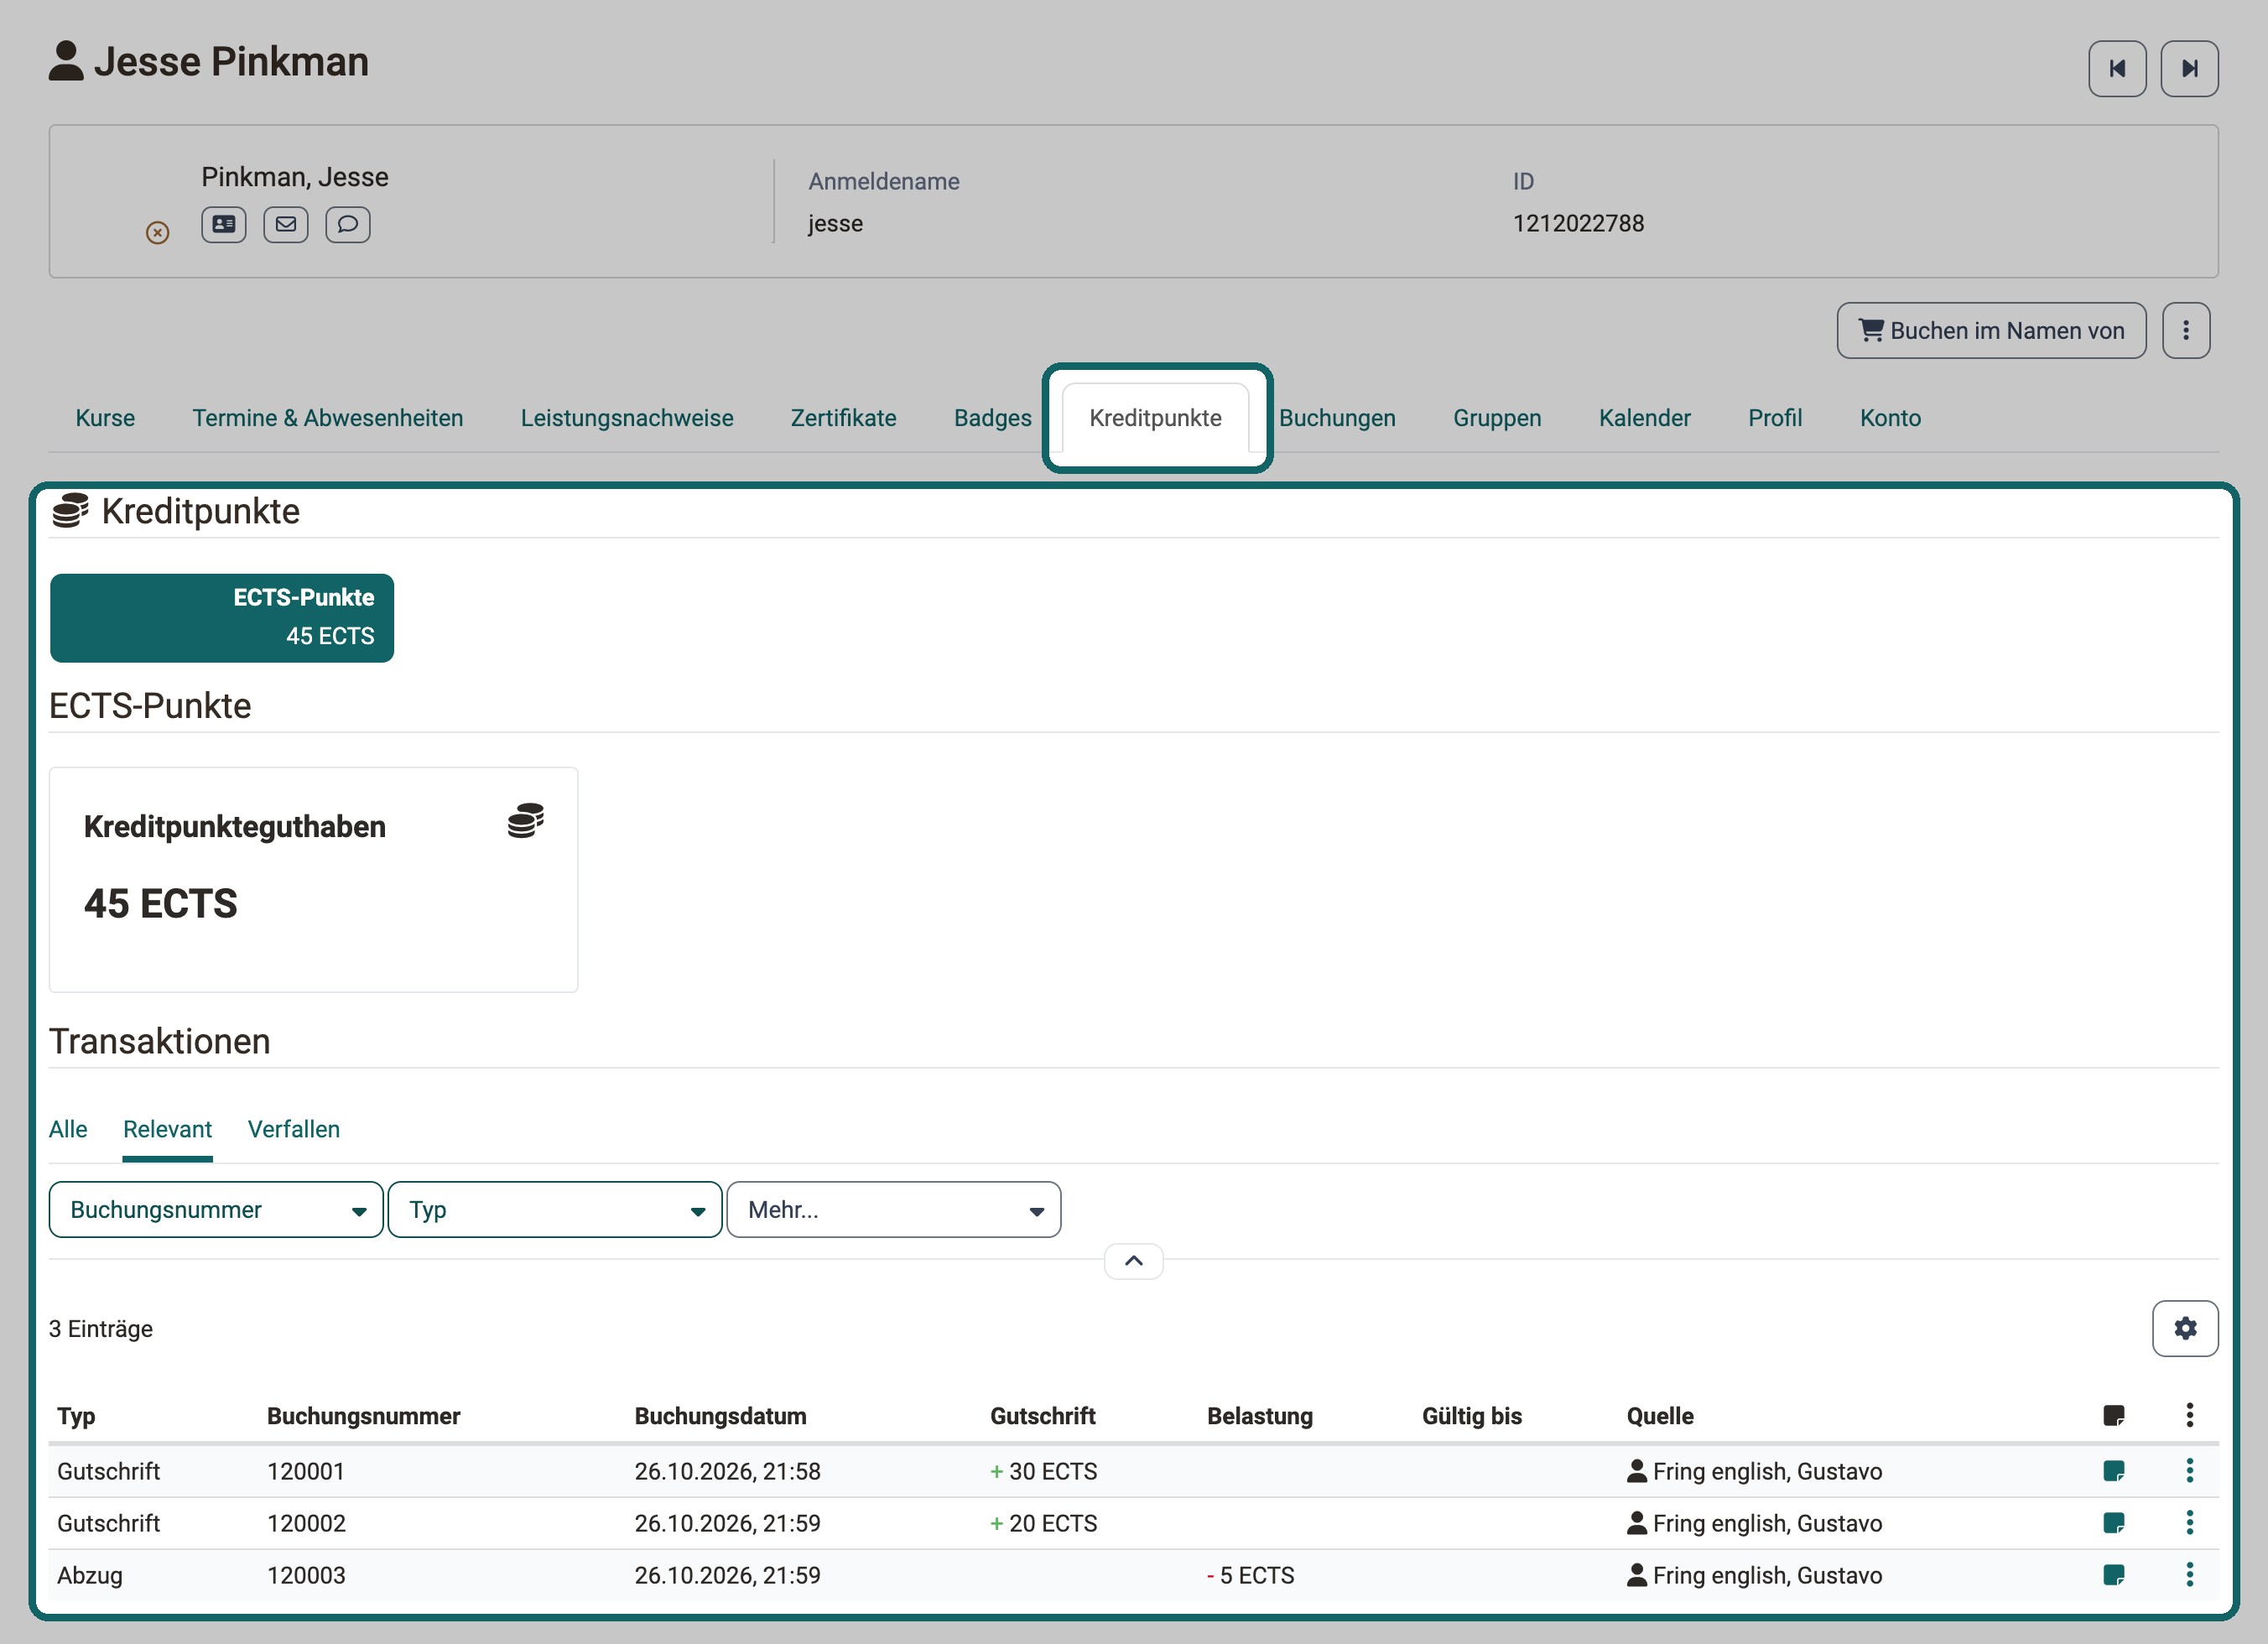
Task: Open table settings gear icon
Action: (2185, 1328)
